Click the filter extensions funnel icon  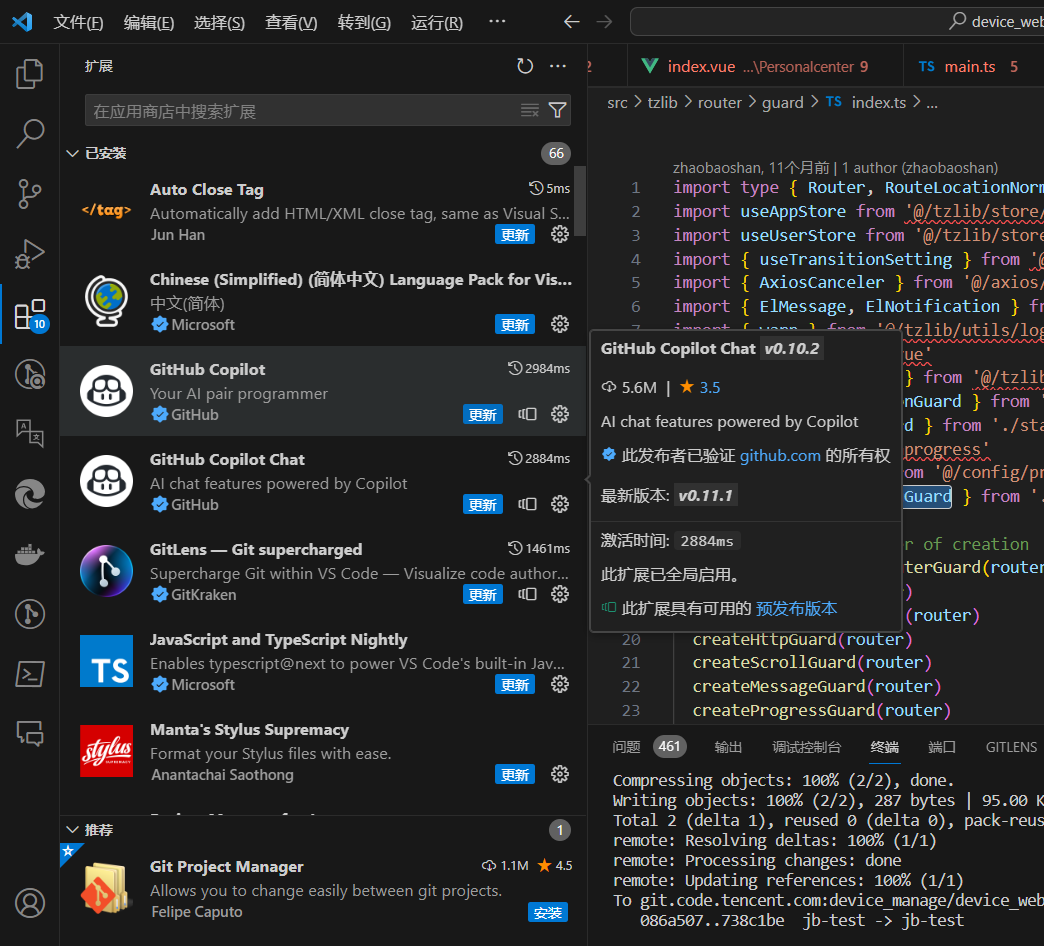(557, 110)
